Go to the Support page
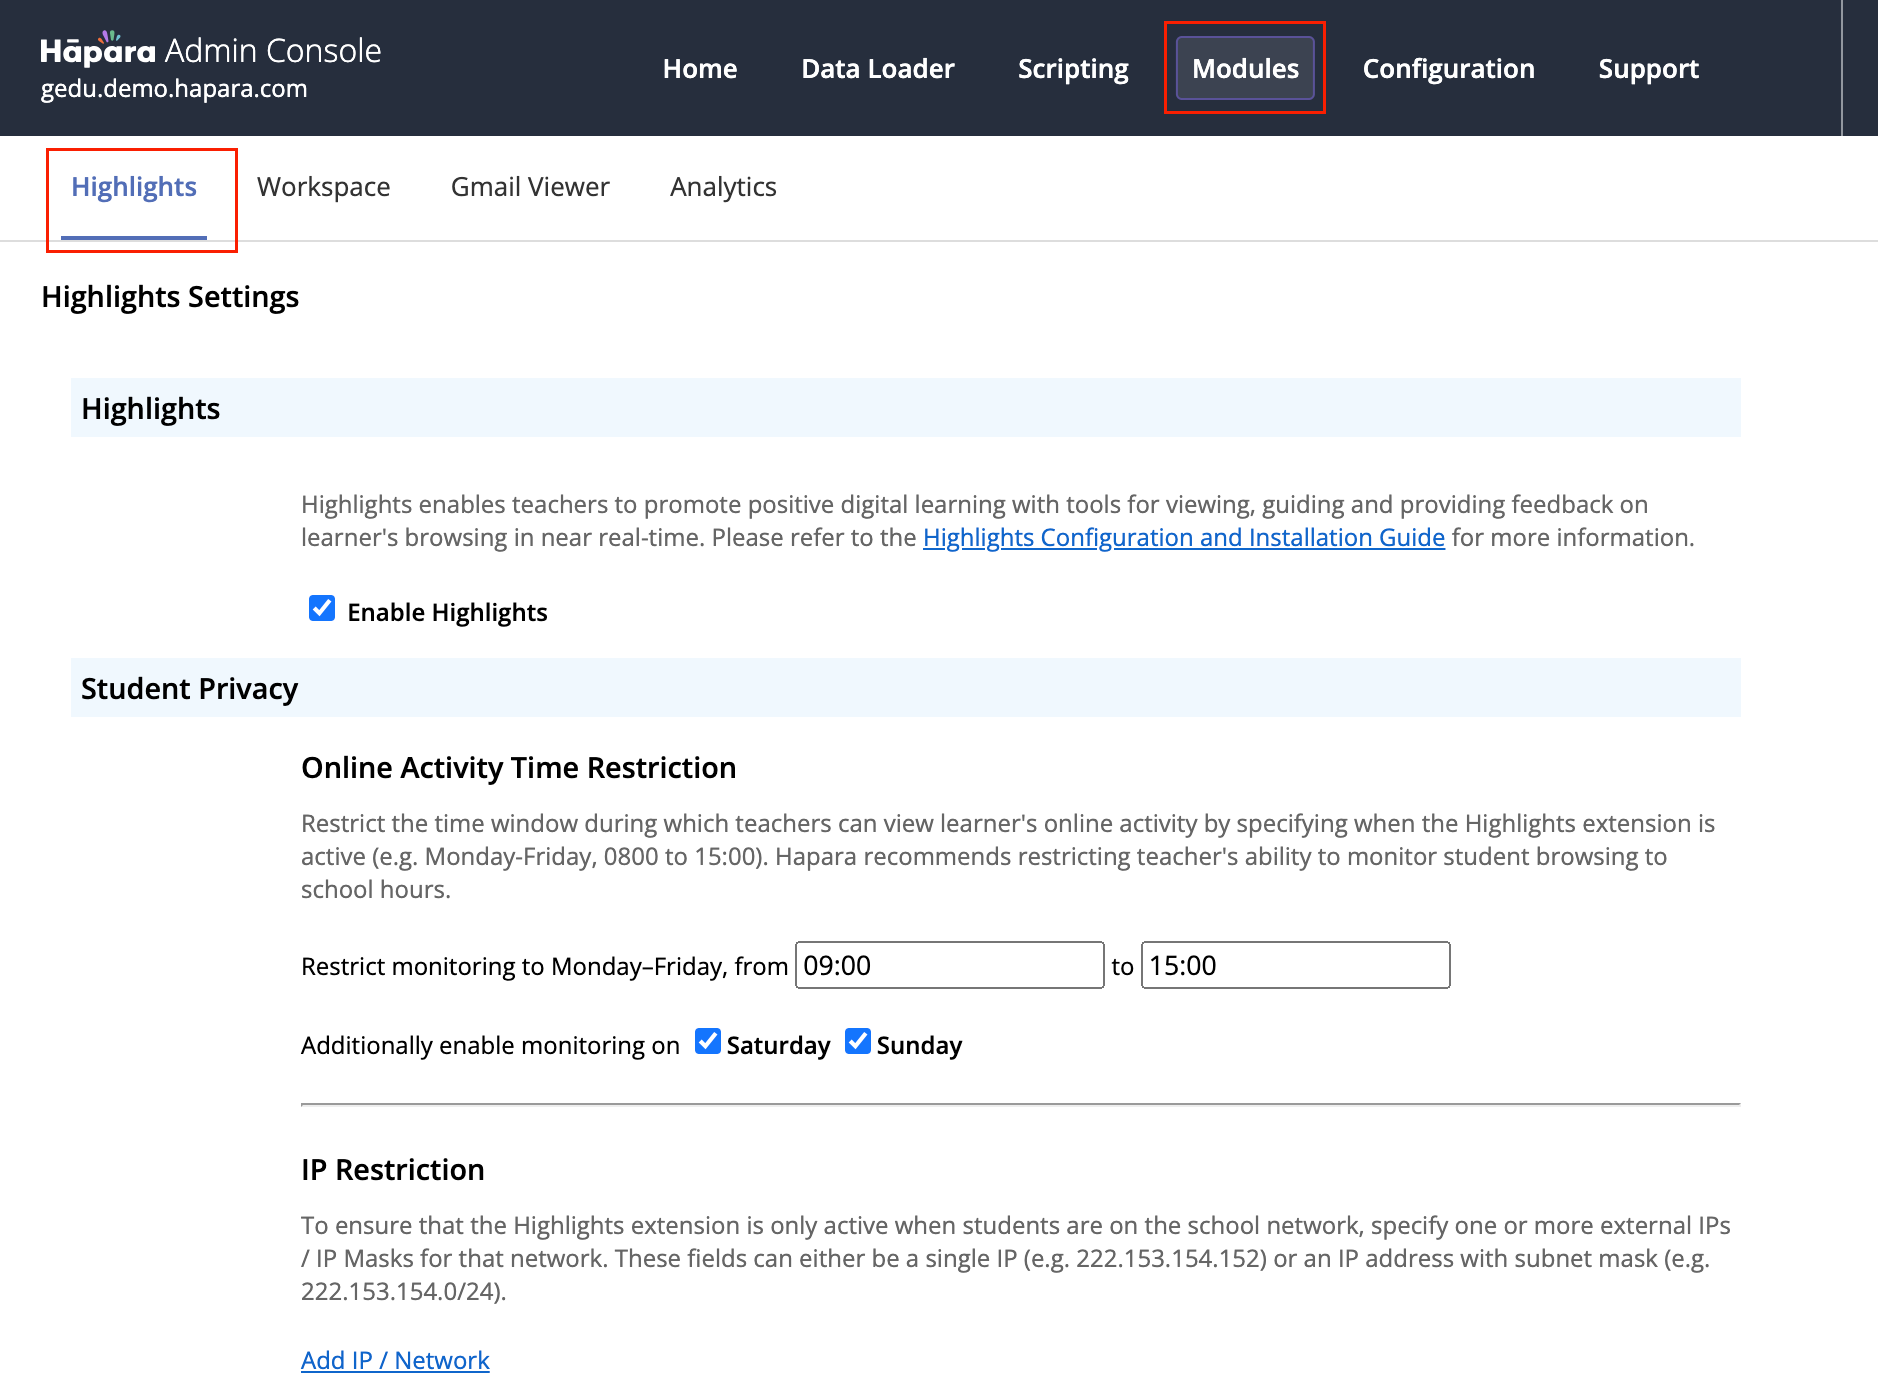 point(1648,68)
